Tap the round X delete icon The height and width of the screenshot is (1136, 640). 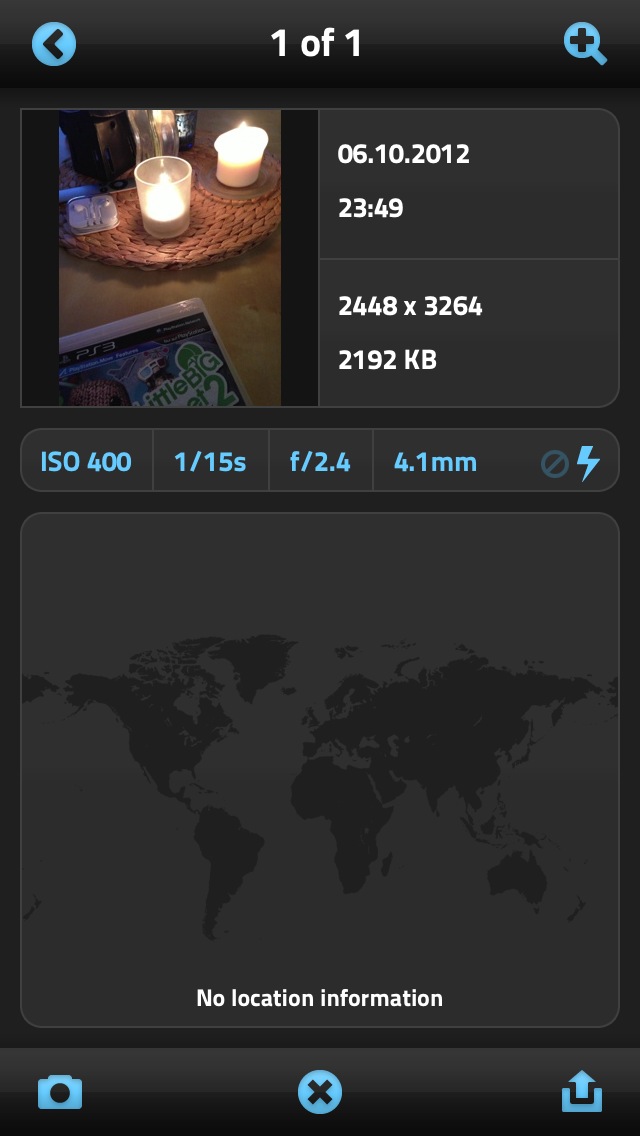[320, 1092]
